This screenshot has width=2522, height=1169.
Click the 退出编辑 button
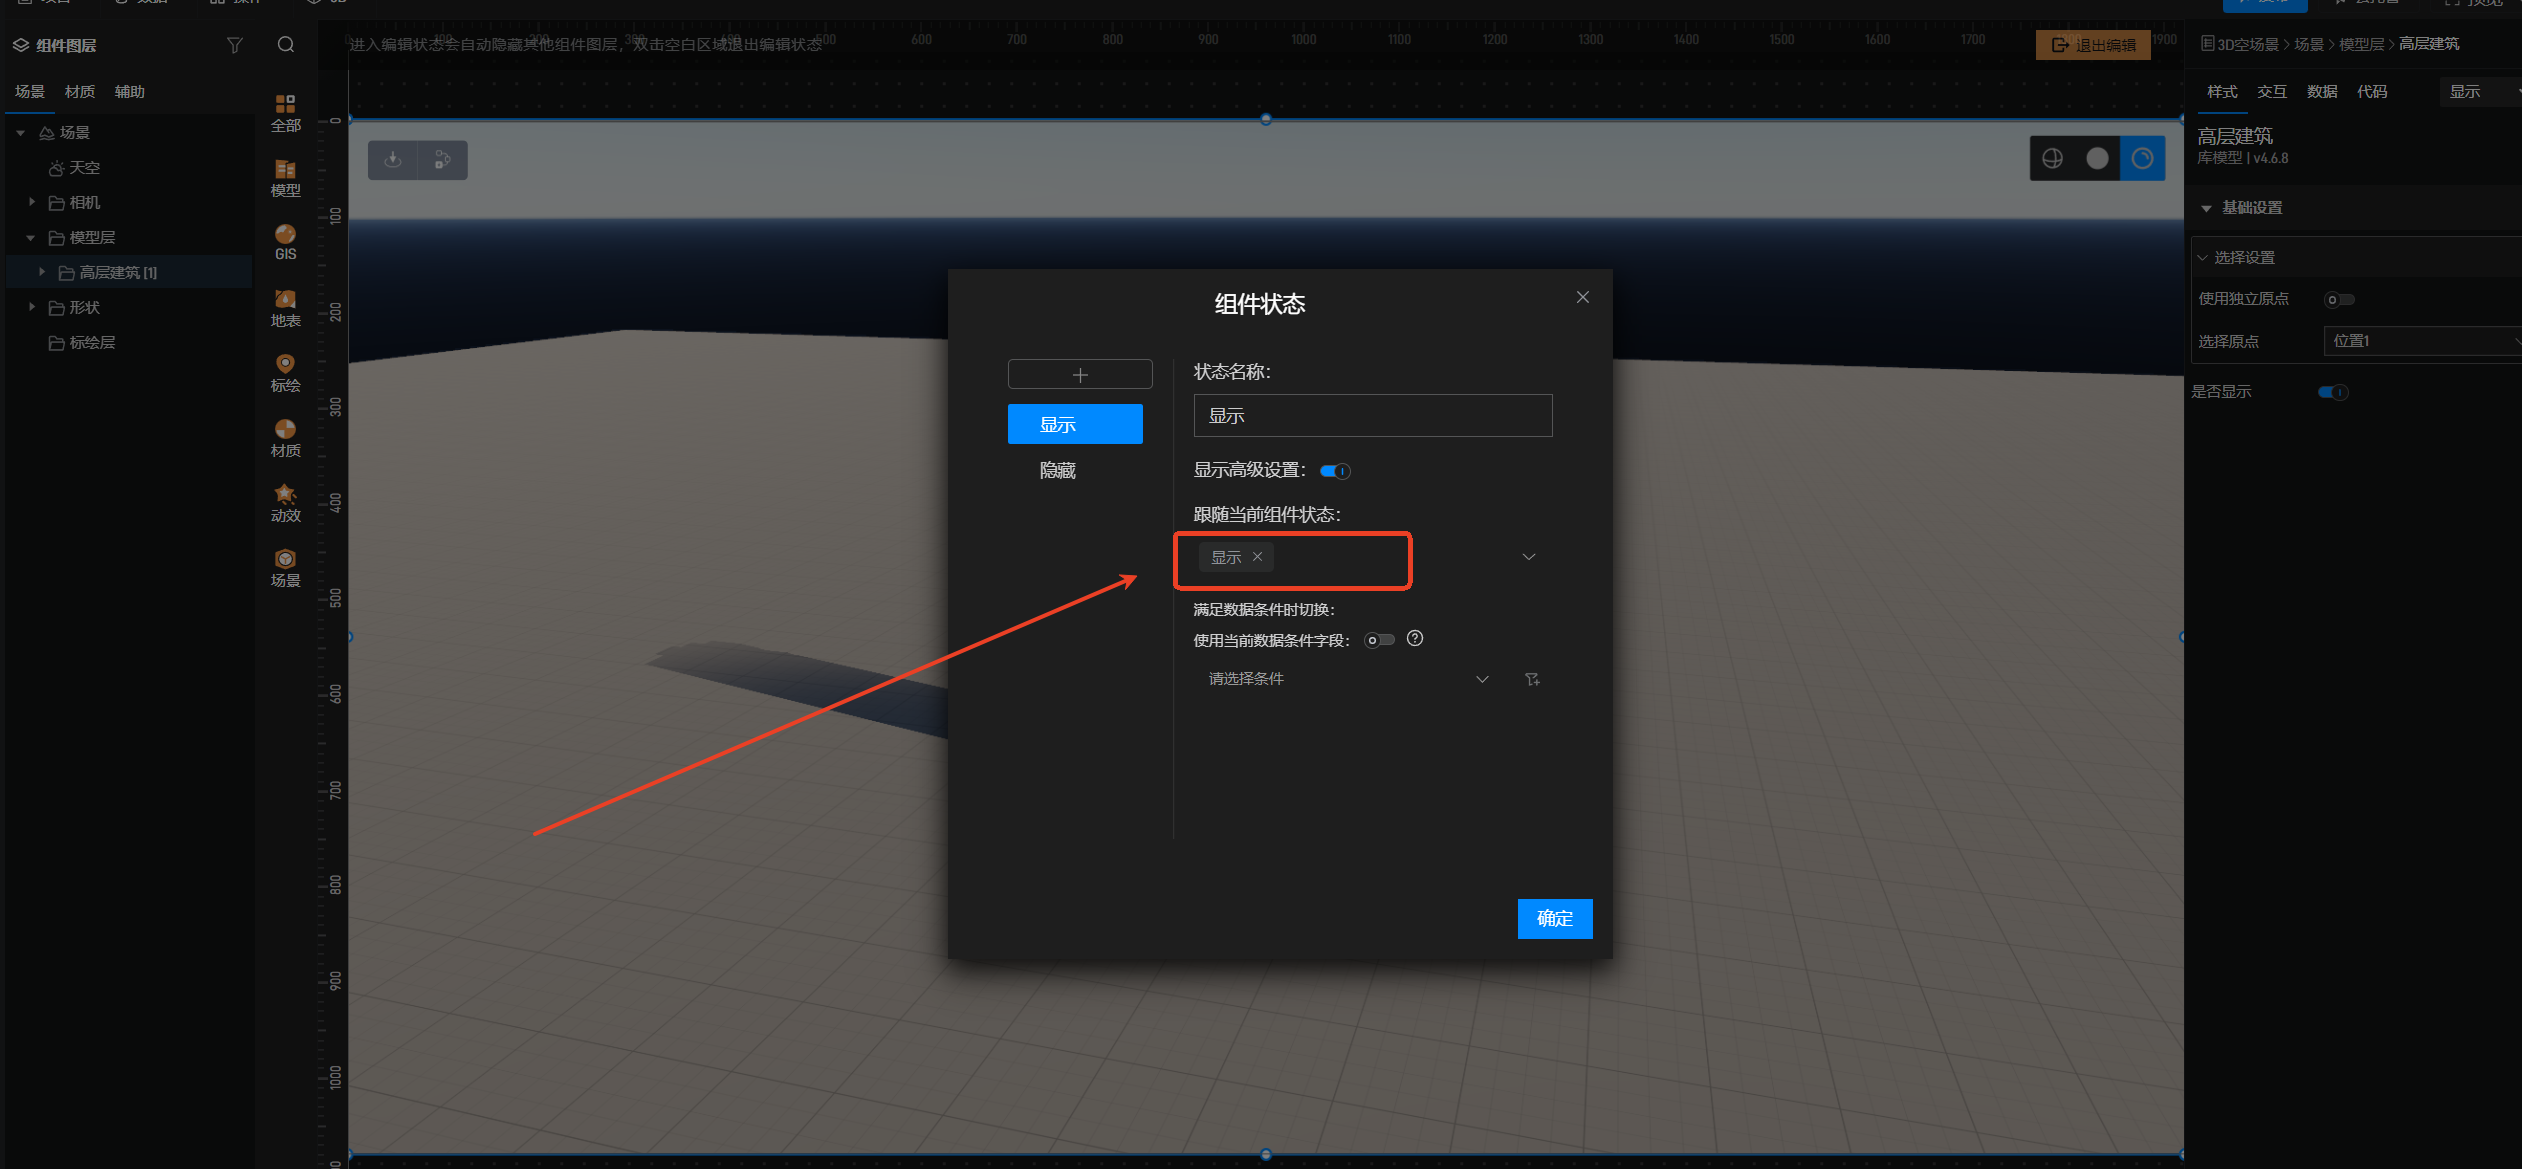[x=2094, y=45]
